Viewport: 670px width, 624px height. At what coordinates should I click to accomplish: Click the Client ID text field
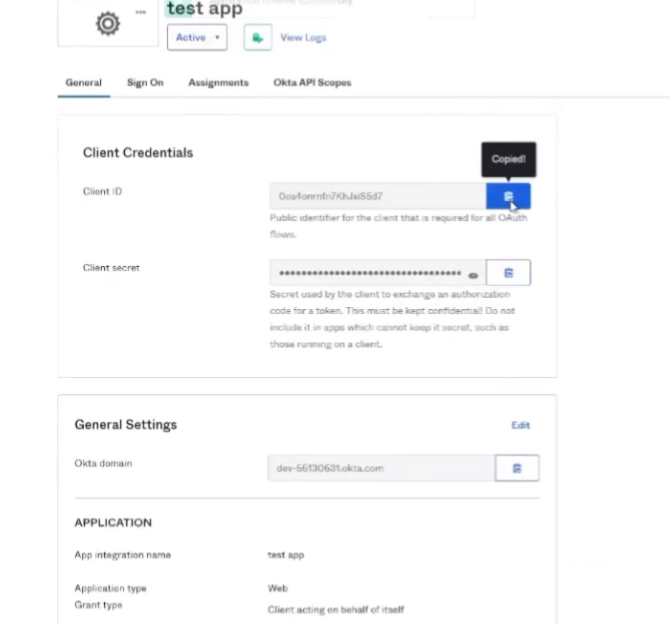point(378,196)
